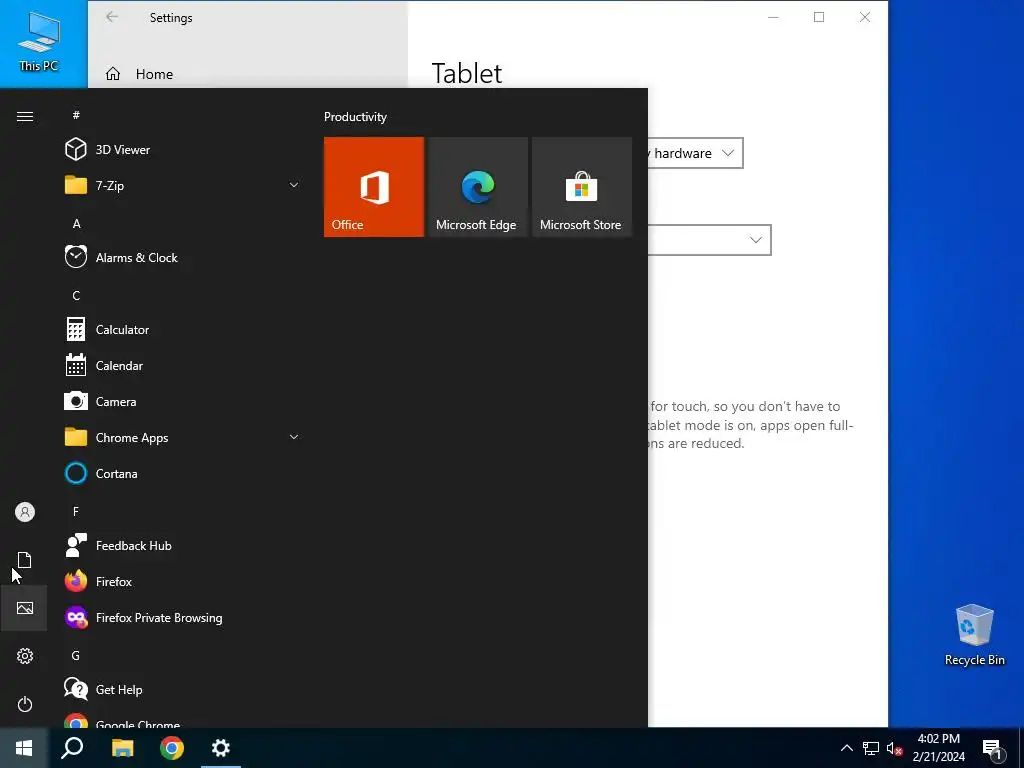Image resolution: width=1024 pixels, height=768 pixels.
Task: Click the F letter section header
Action: 76,511
